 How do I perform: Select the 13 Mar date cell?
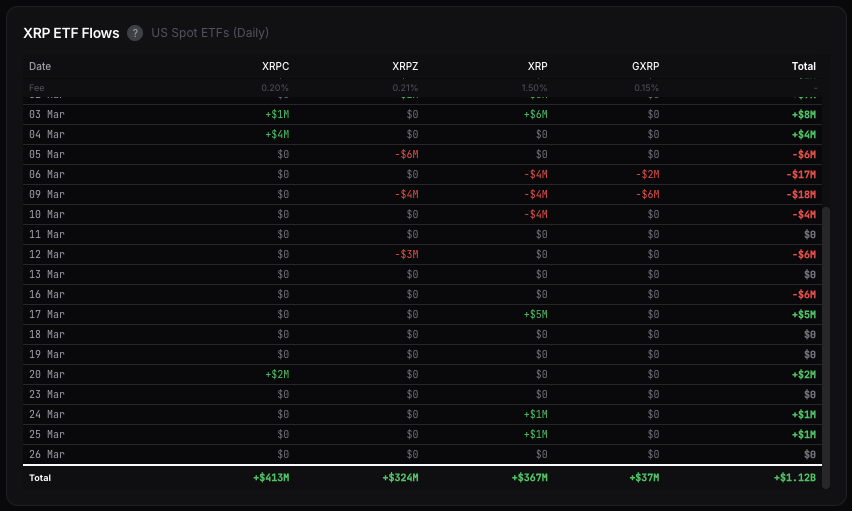coord(47,275)
